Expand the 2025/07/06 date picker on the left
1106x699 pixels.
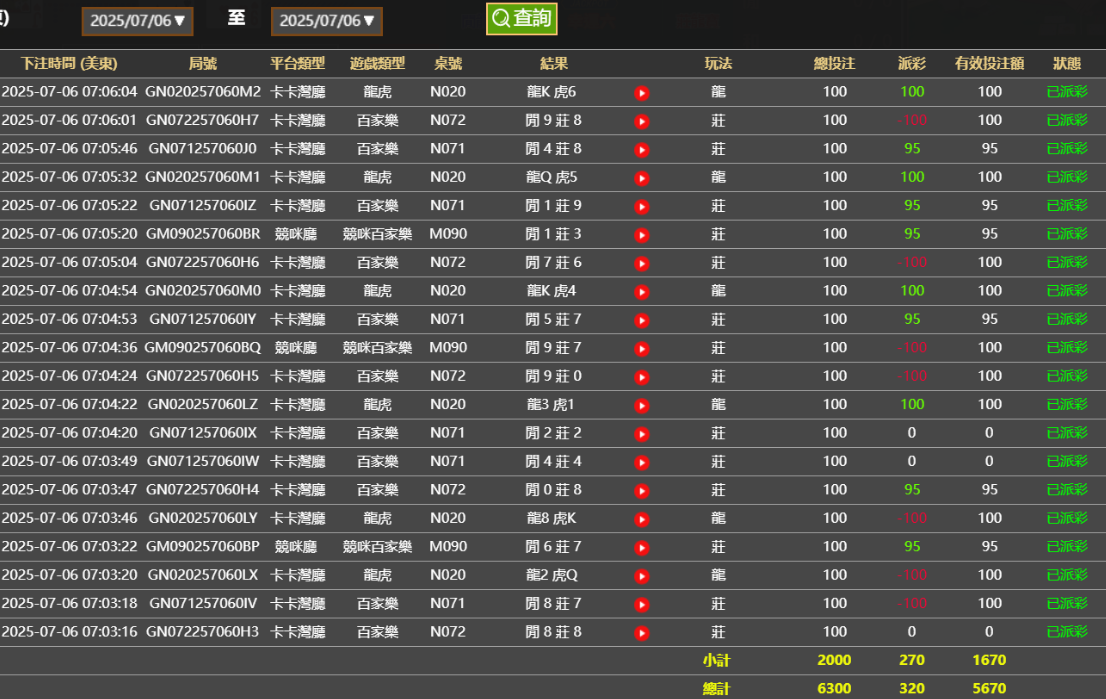click(x=137, y=18)
